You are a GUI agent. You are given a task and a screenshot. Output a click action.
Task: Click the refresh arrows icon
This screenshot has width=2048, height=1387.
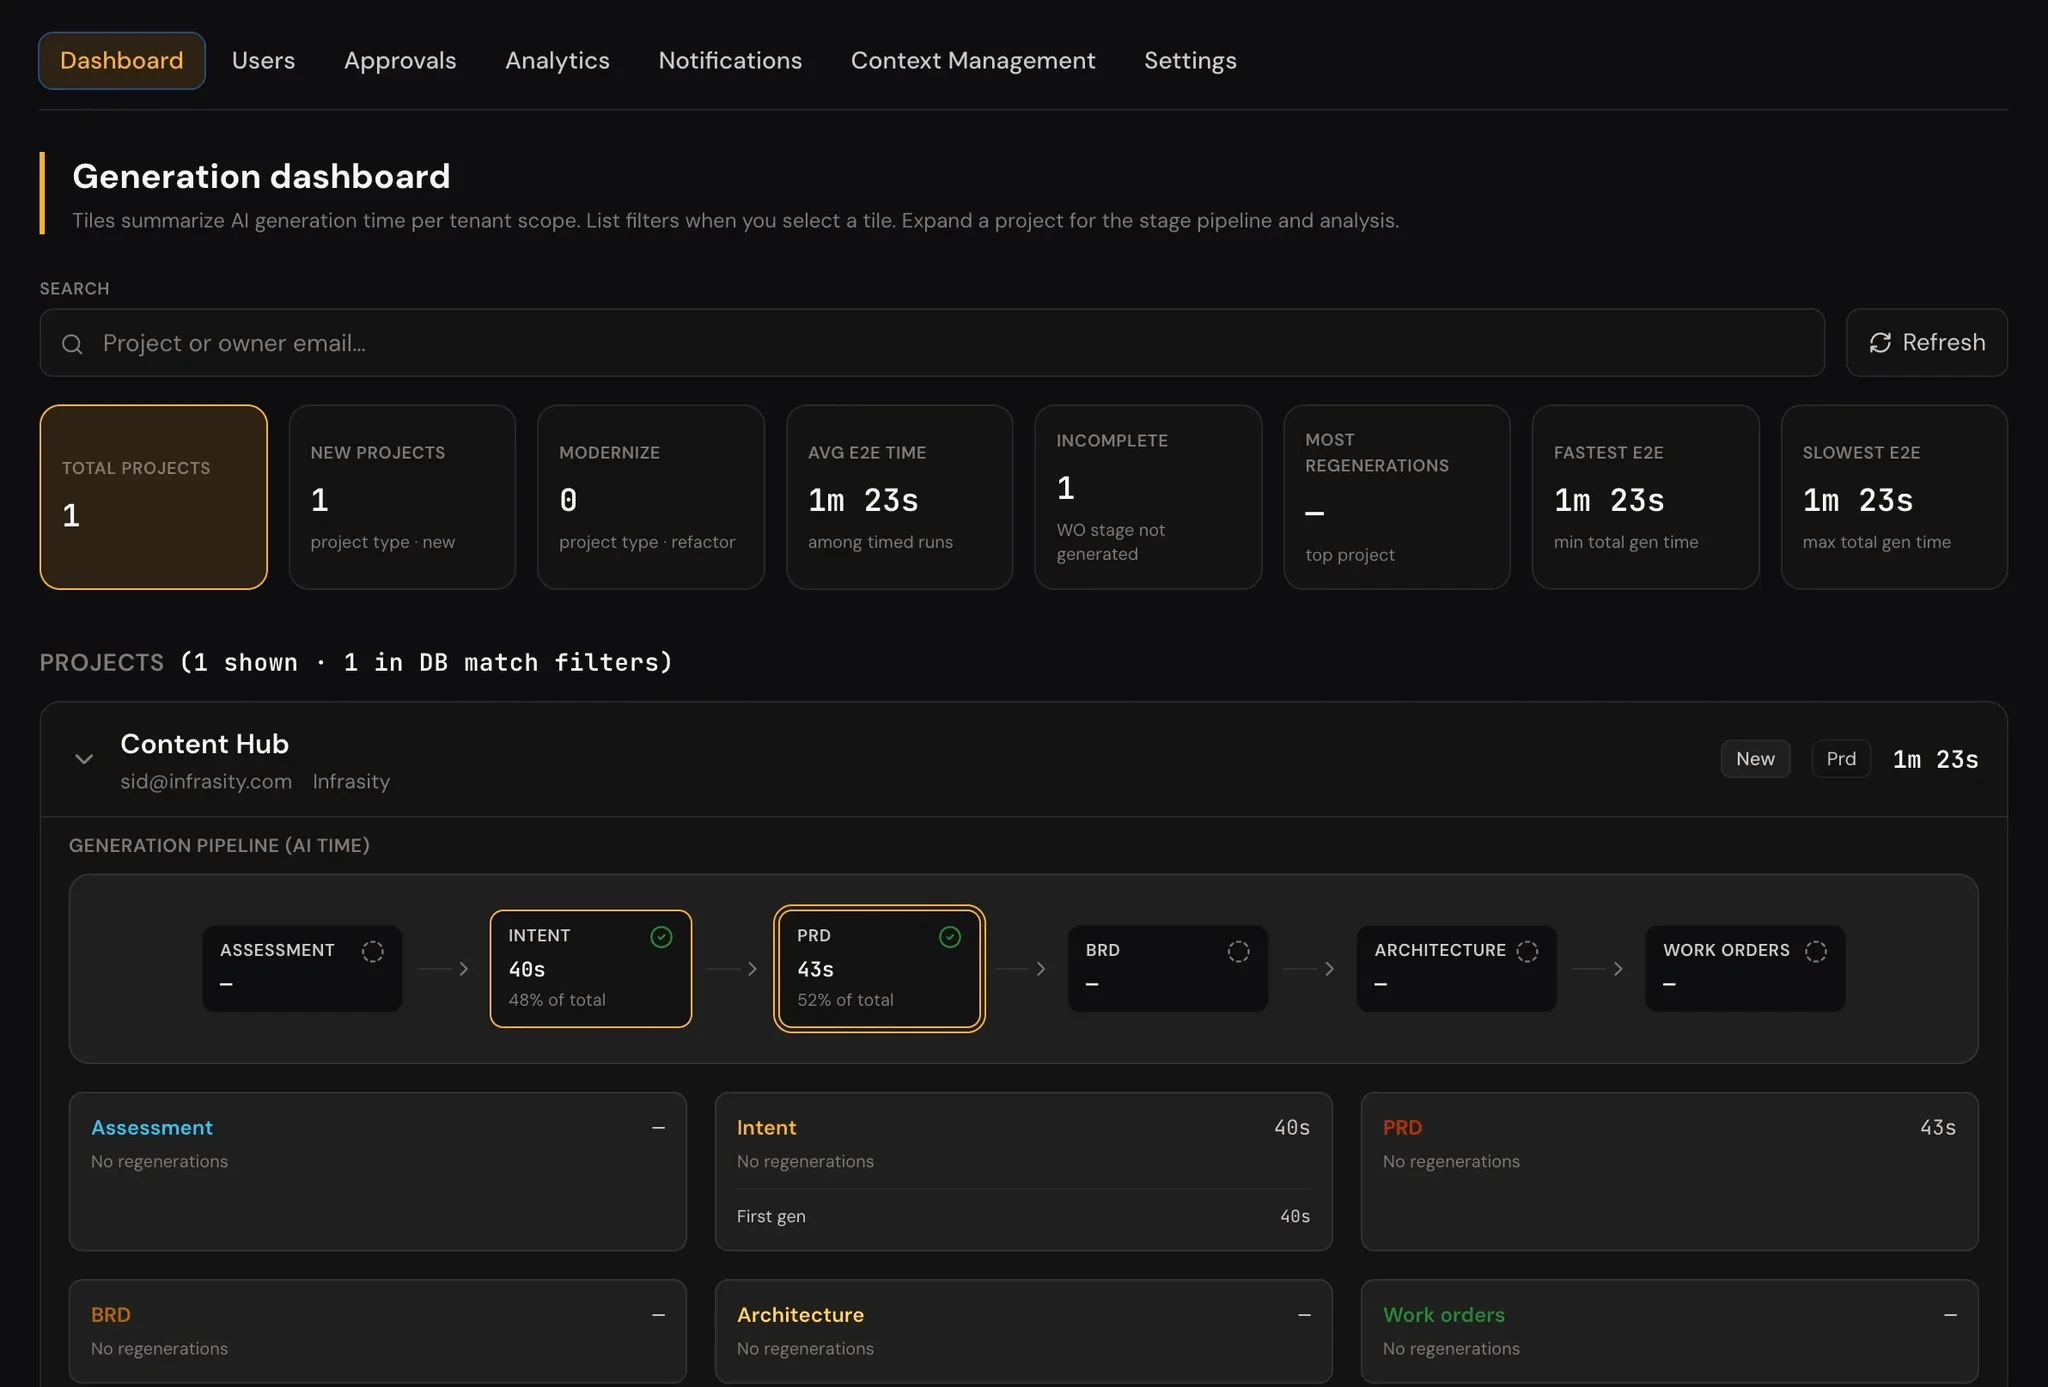[x=1880, y=343]
